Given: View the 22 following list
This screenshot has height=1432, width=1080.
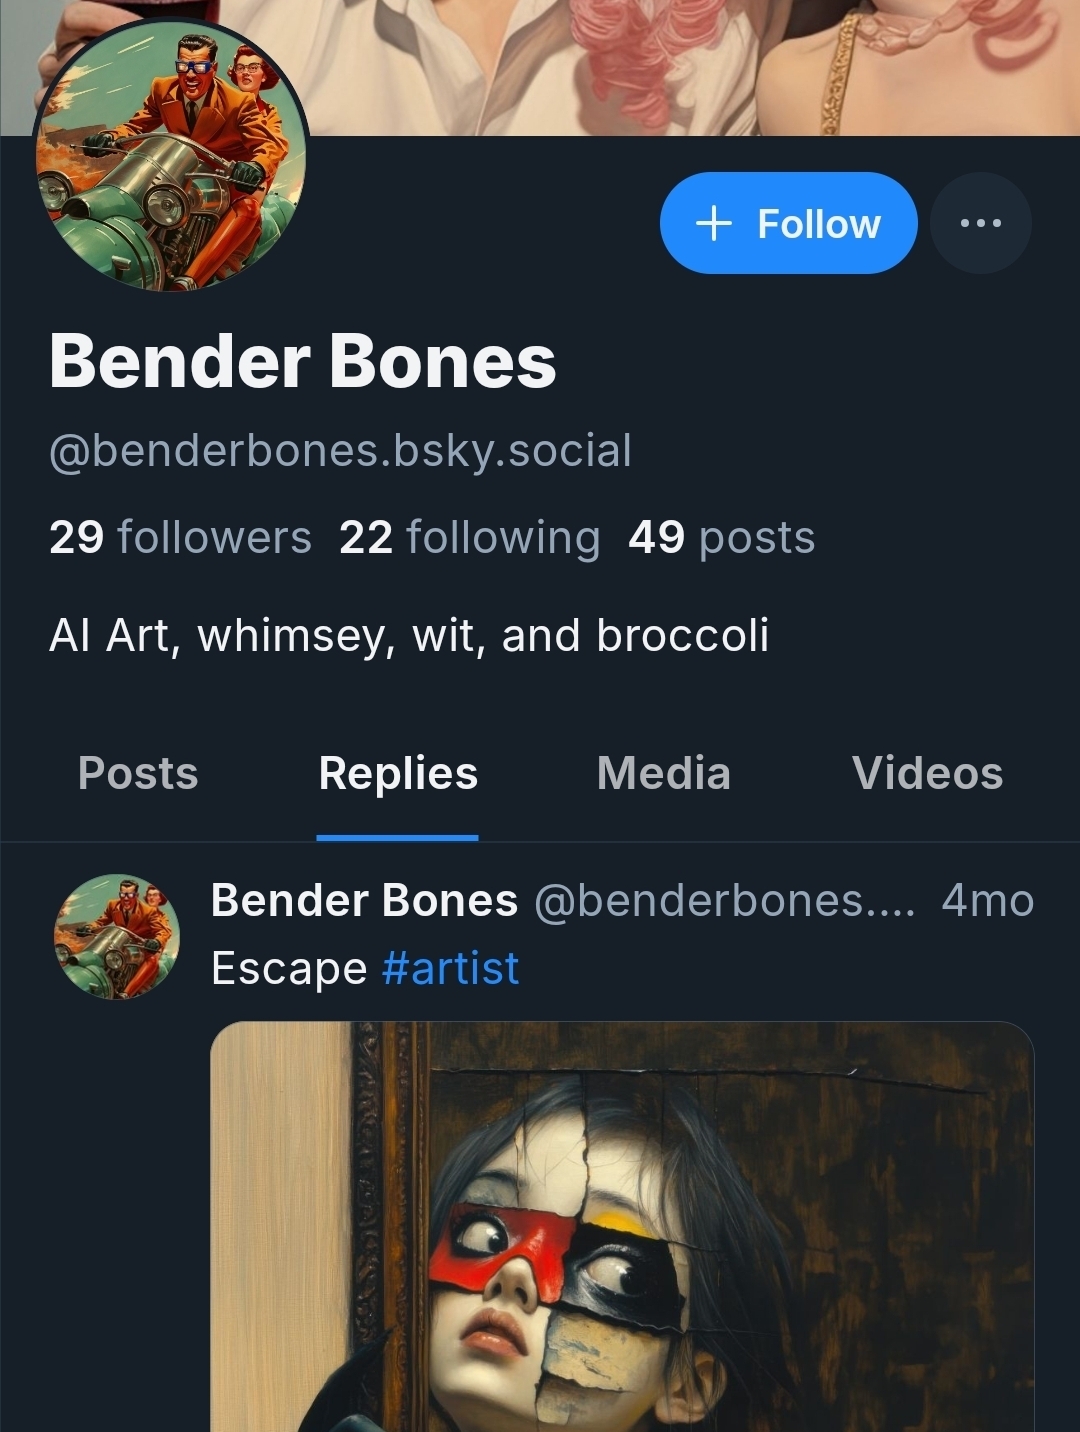Looking at the screenshot, I should 469,537.
